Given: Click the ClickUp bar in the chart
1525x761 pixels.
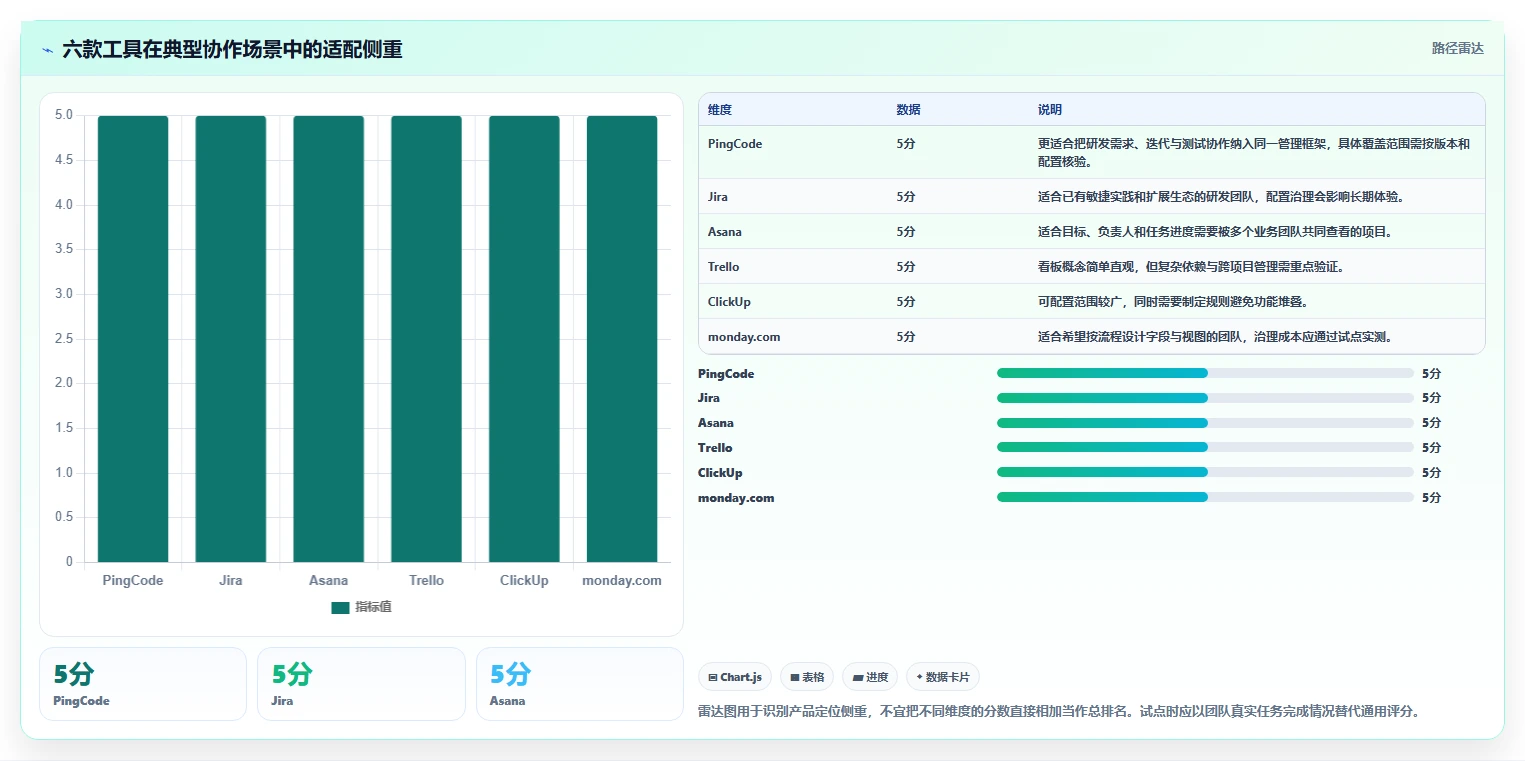Looking at the screenshot, I should tap(524, 339).
